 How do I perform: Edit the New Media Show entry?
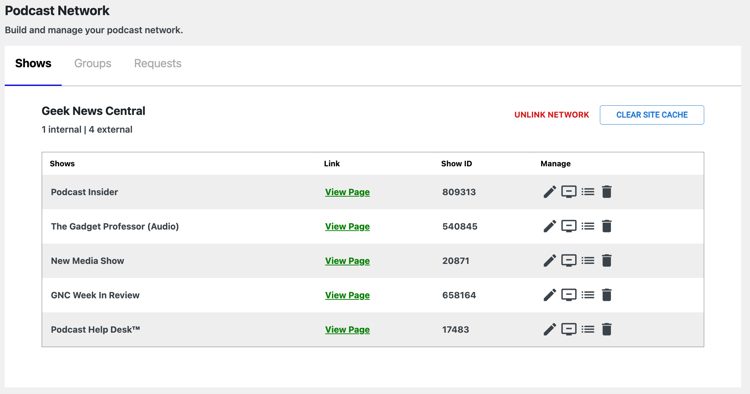click(x=550, y=261)
